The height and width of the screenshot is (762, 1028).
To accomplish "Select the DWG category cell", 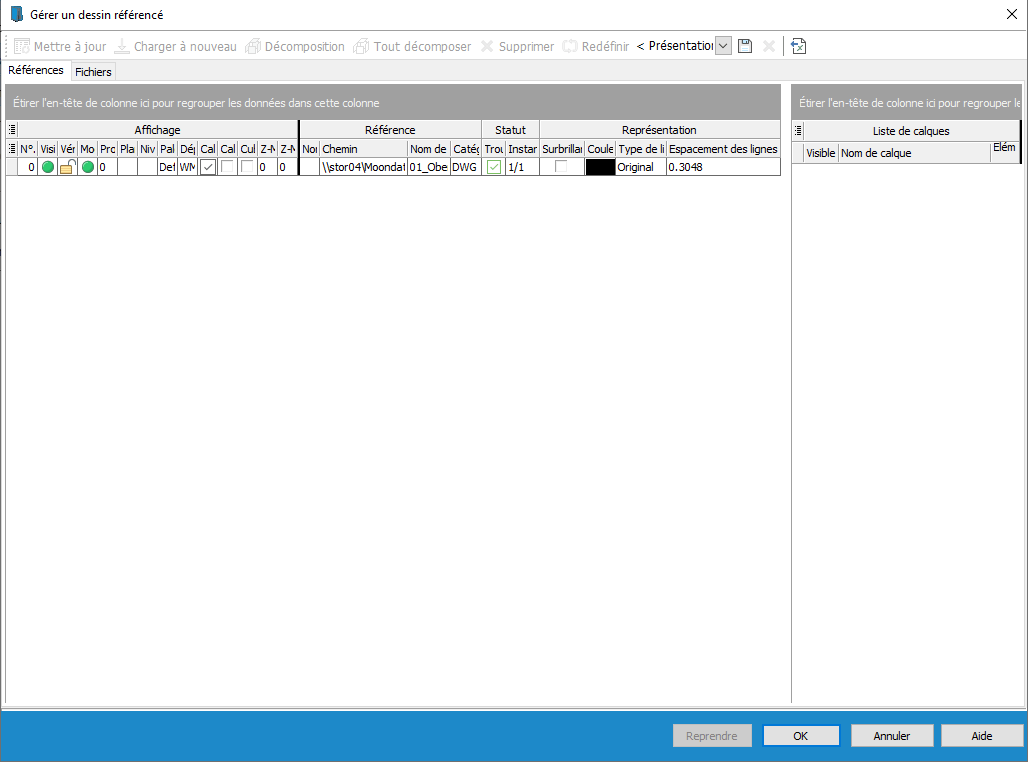I will [x=465, y=167].
